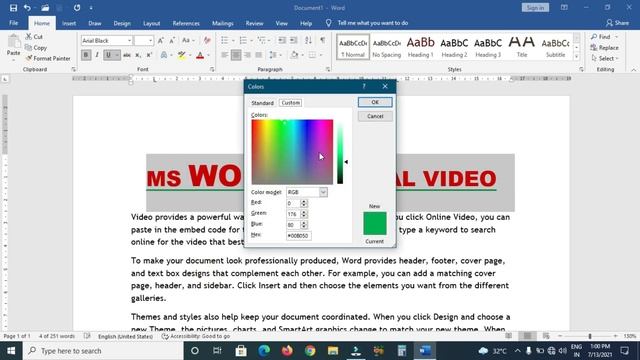This screenshot has height=360, width=640.
Task: Toggle subscript formatting
Action: (138, 55)
